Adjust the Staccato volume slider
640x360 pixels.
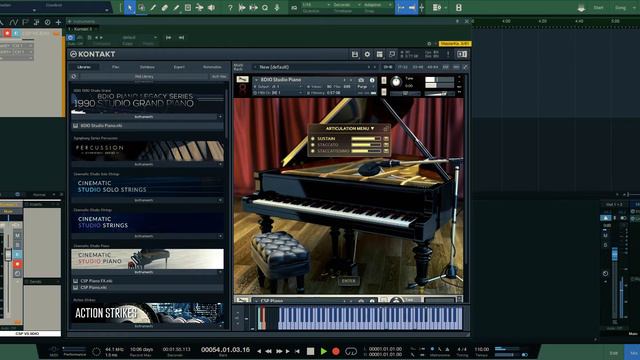[x=366, y=145]
